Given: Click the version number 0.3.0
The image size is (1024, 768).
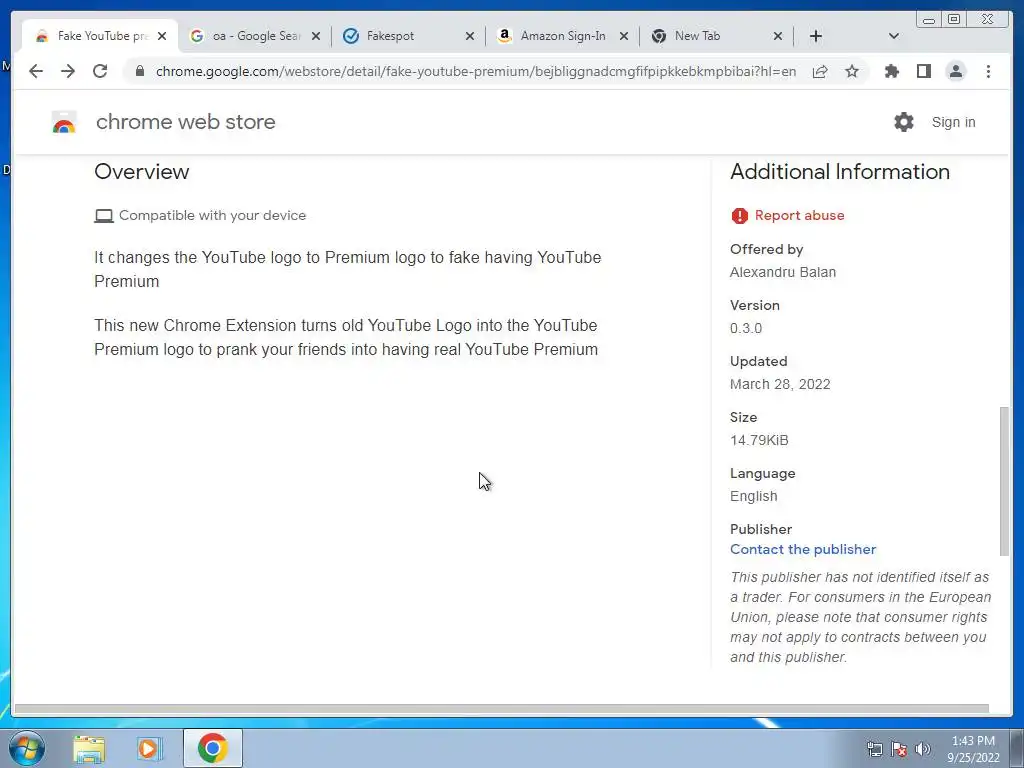Looking at the screenshot, I should click(746, 328).
